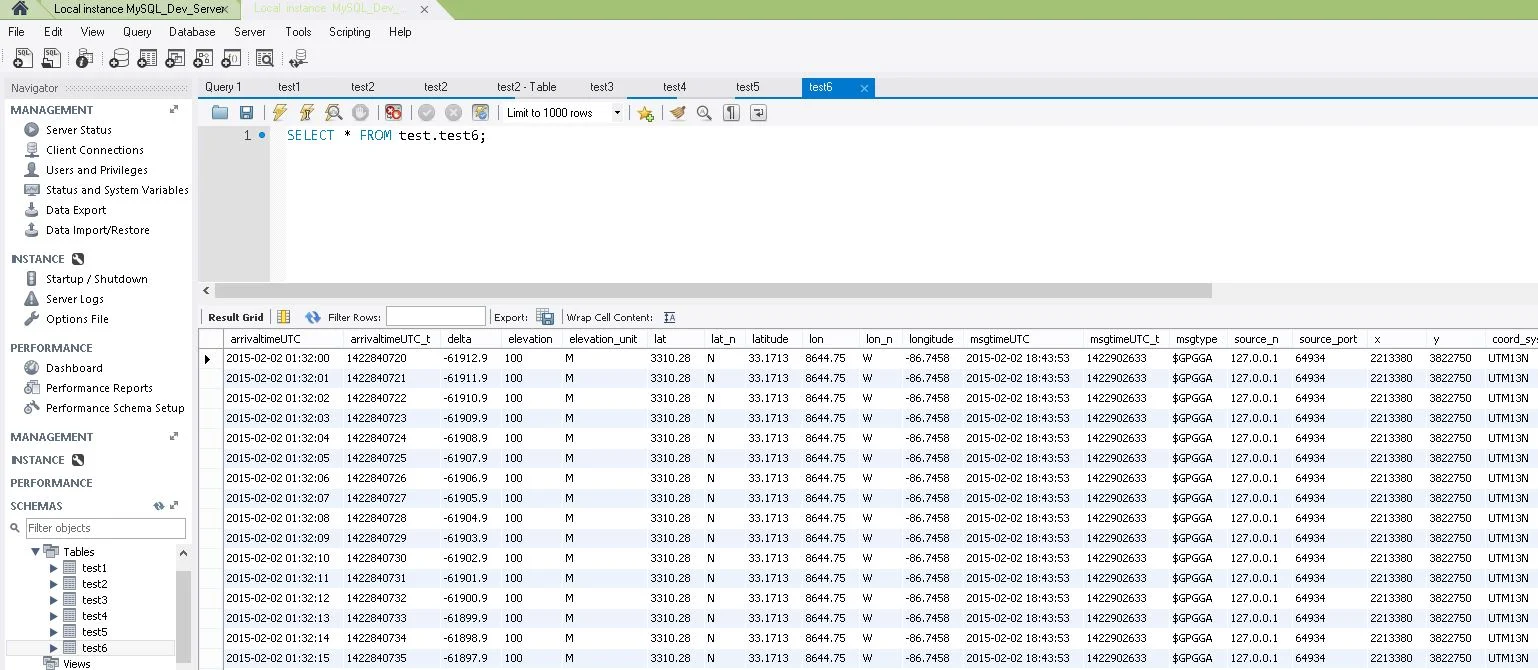This screenshot has height=670, width=1538.
Task: Click the reconnect to DBMS icon
Action: [x=298, y=59]
